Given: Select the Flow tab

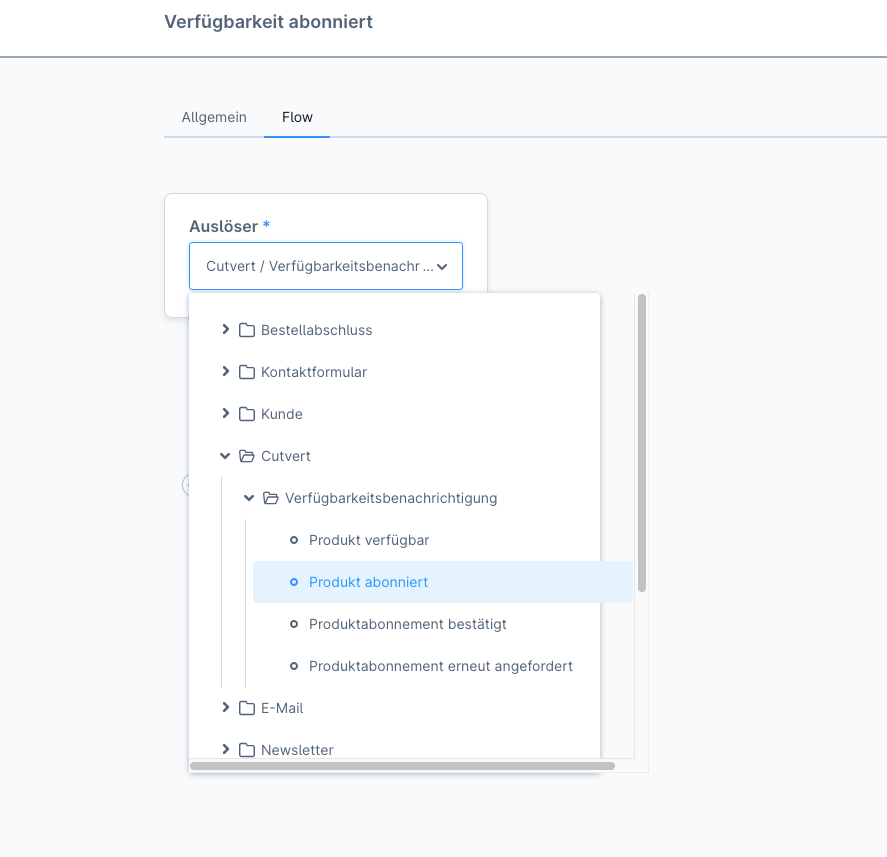Looking at the screenshot, I should (x=297, y=117).
